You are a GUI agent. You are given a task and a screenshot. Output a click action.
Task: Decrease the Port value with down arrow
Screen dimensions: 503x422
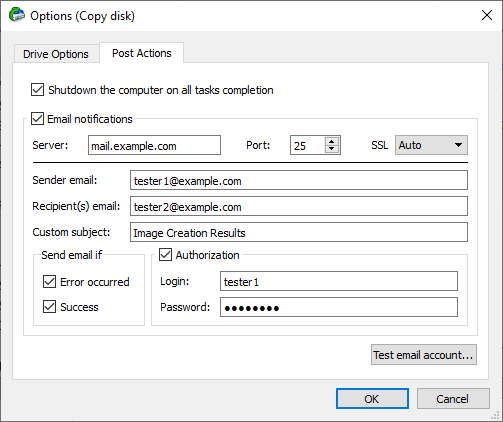click(x=332, y=149)
